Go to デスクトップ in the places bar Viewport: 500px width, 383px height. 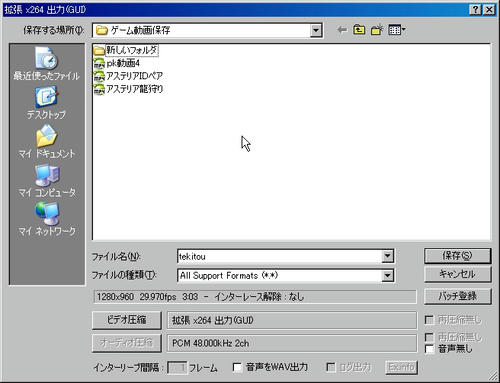47,102
